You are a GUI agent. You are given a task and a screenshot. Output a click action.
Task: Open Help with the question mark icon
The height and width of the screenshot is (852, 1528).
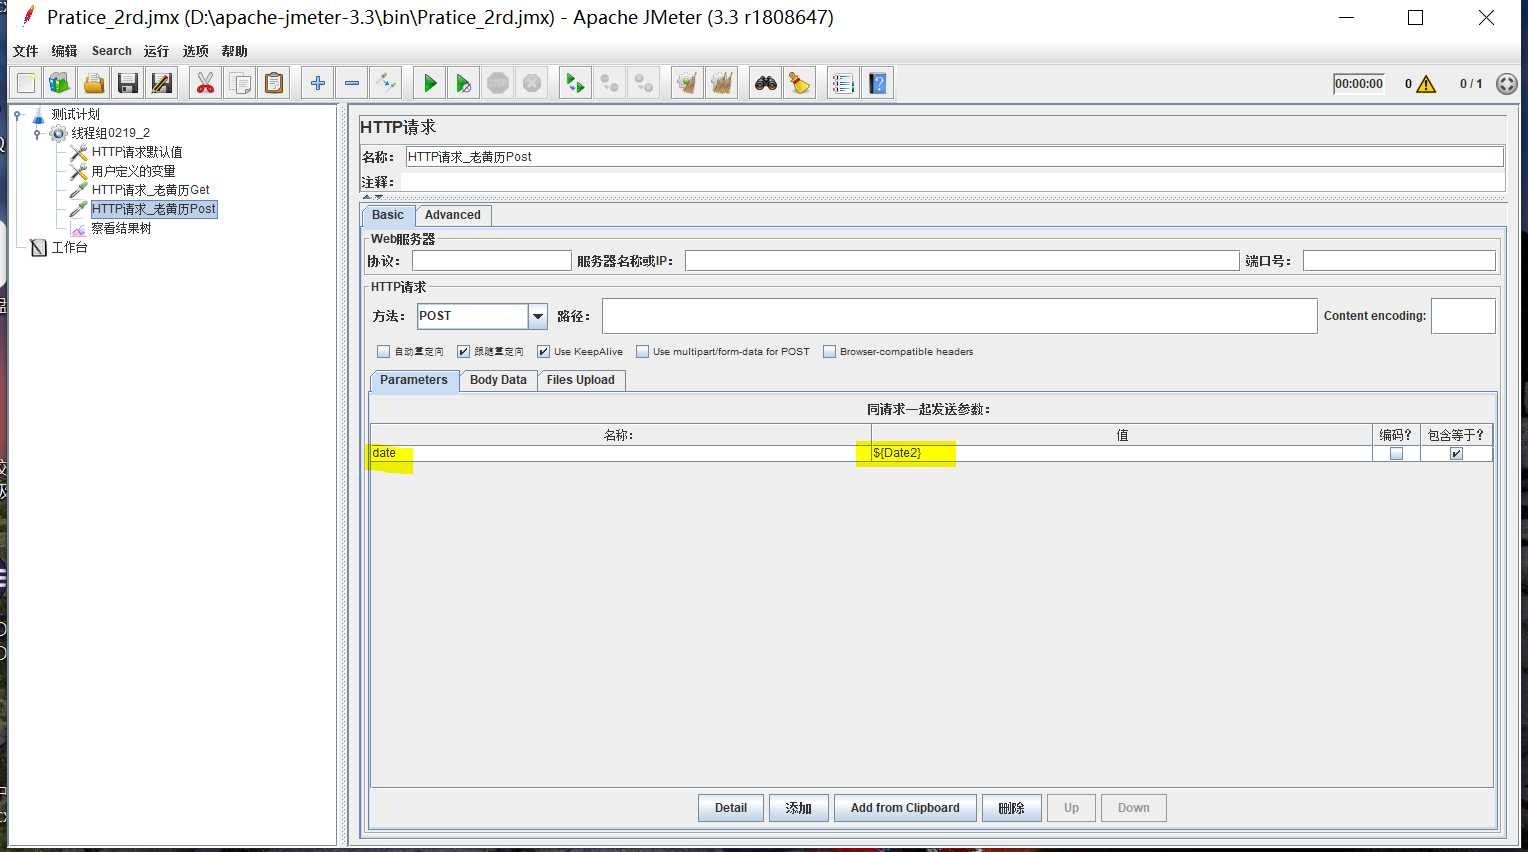point(878,83)
